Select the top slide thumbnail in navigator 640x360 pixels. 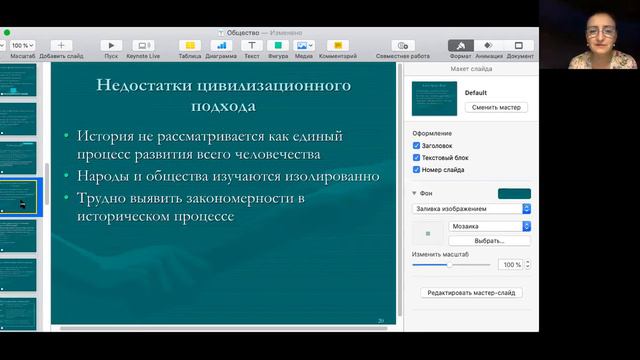coord(18,80)
